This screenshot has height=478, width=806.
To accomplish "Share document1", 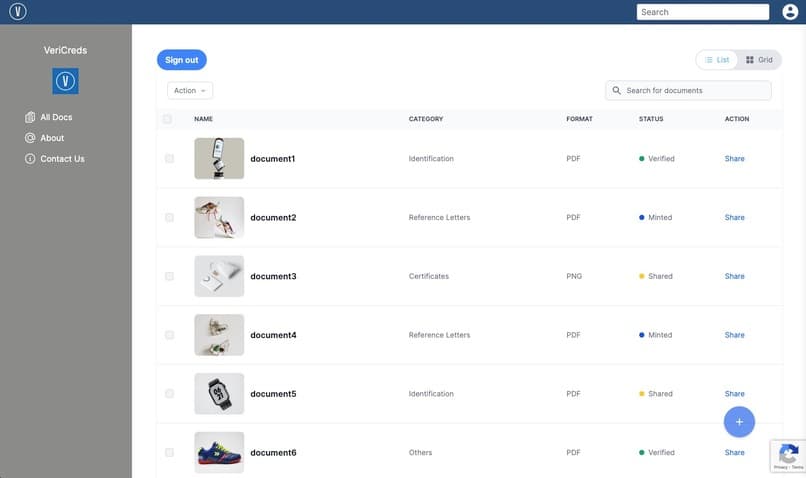I will tap(735, 158).
